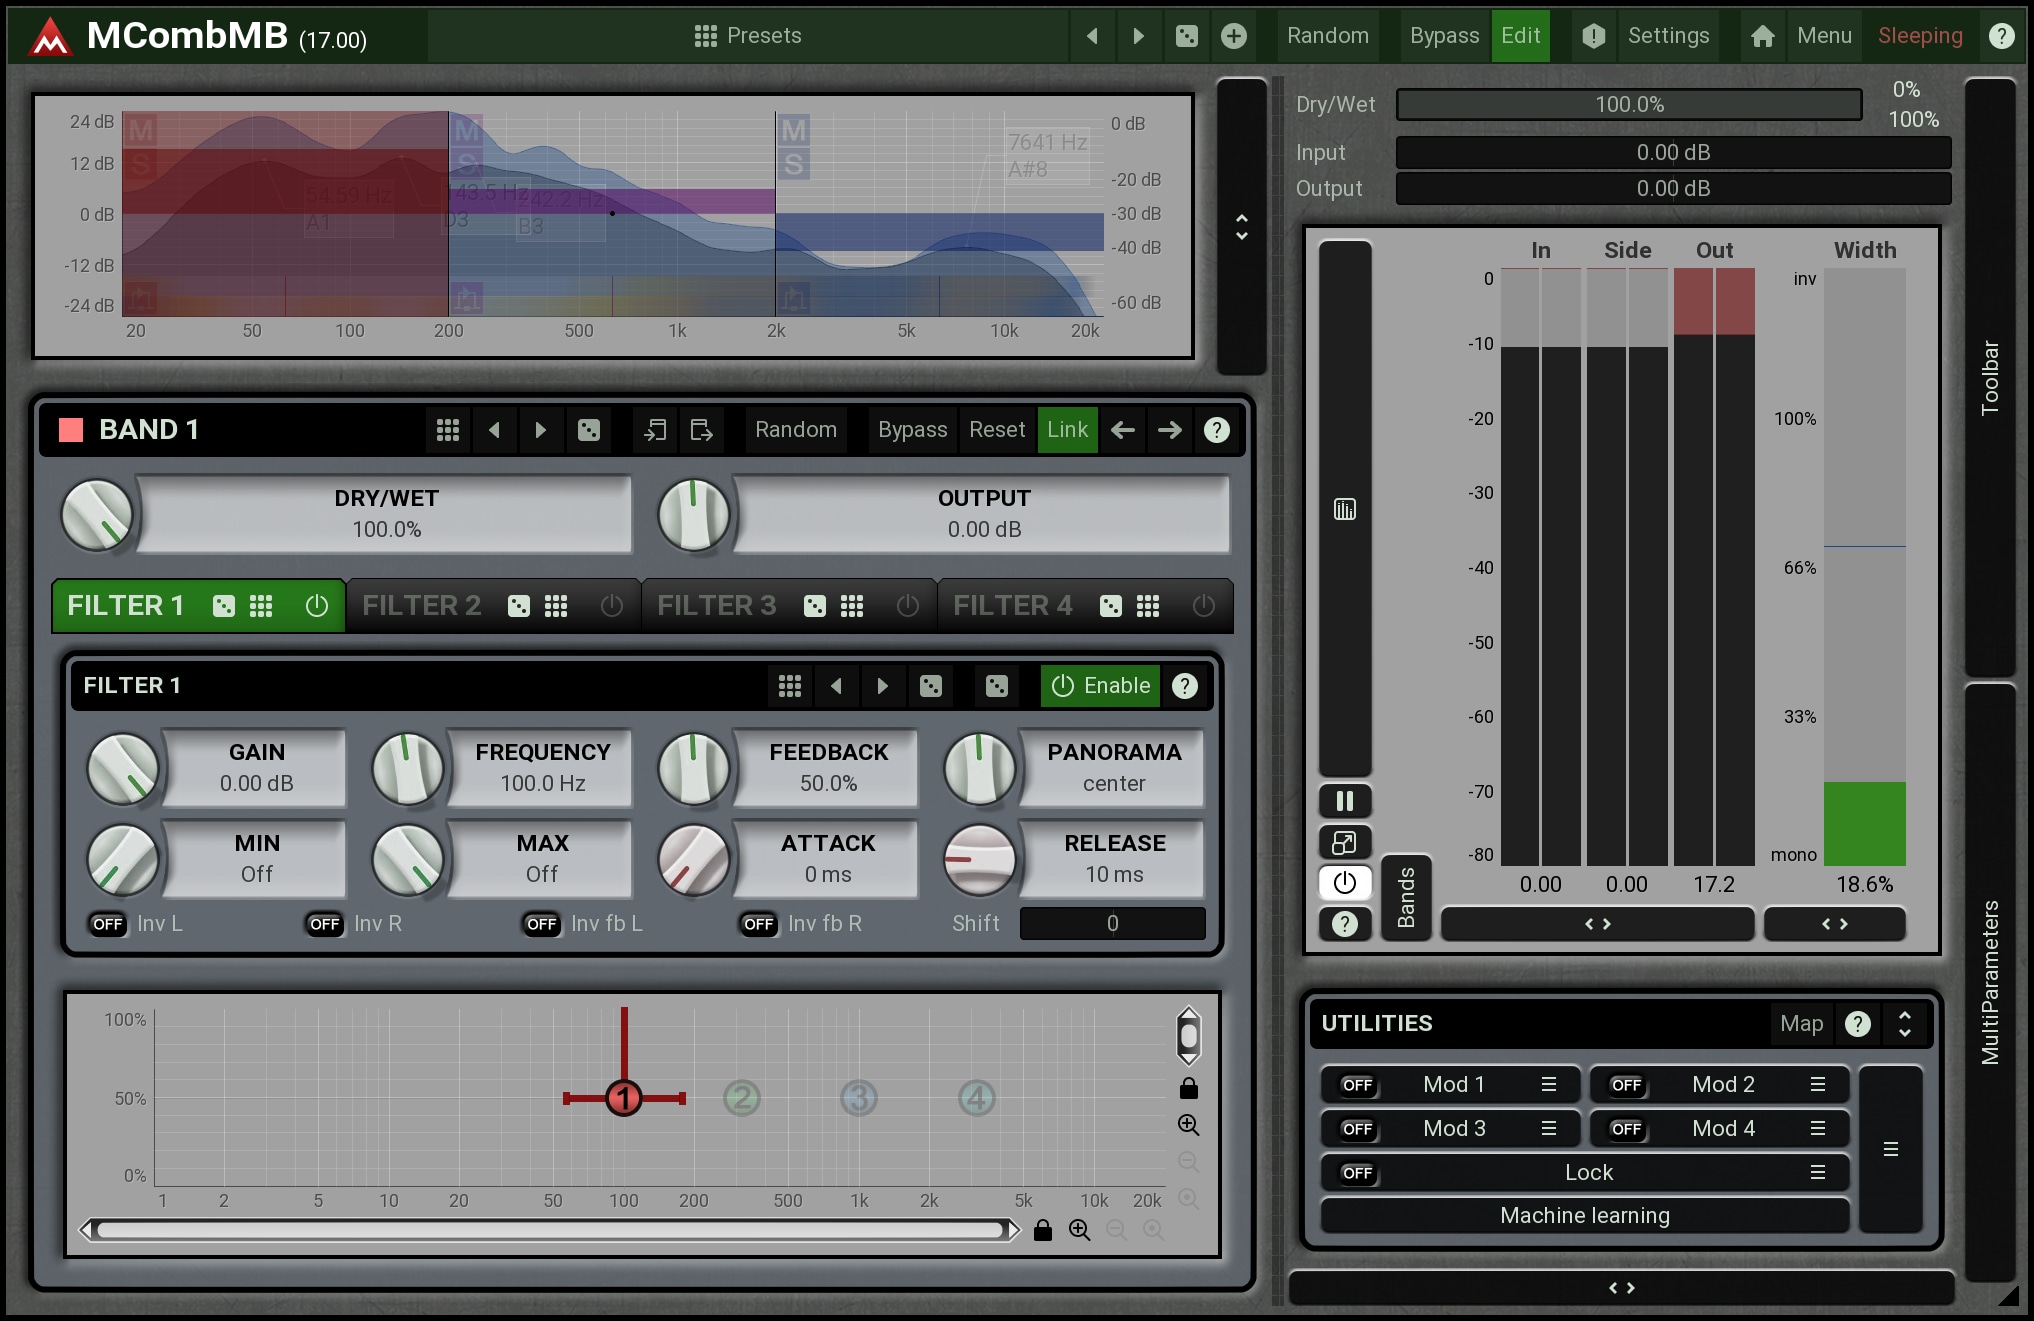
Task: Click the Machine learning button
Action: 1584,1216
